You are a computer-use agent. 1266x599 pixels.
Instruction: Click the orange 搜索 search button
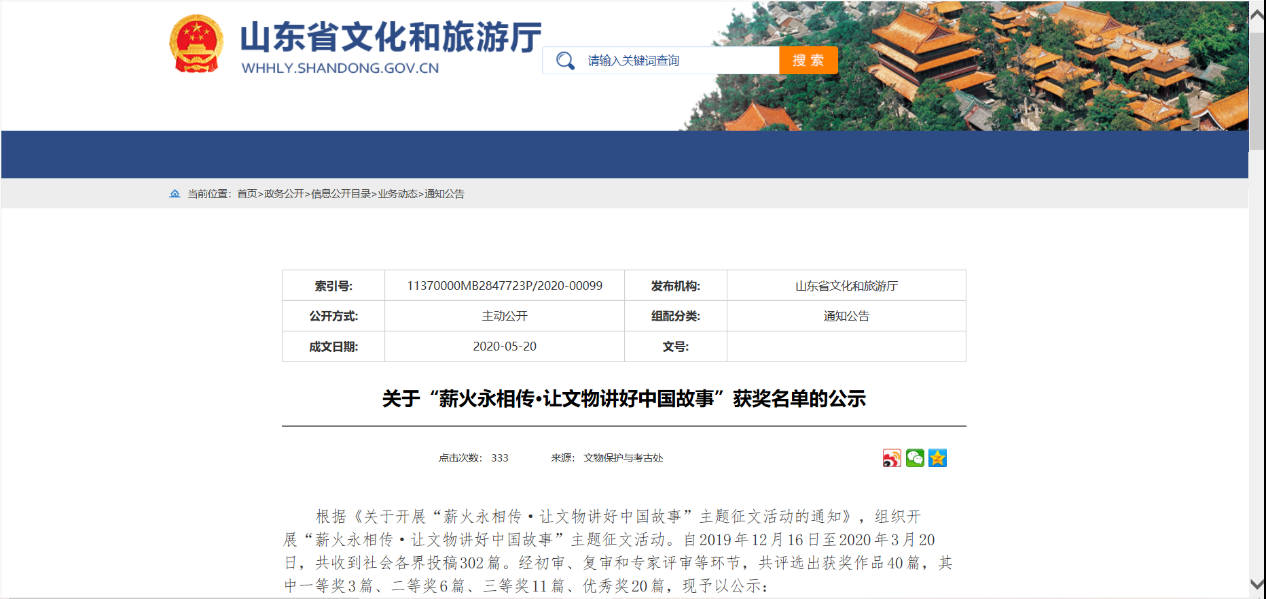pos(808,60)
